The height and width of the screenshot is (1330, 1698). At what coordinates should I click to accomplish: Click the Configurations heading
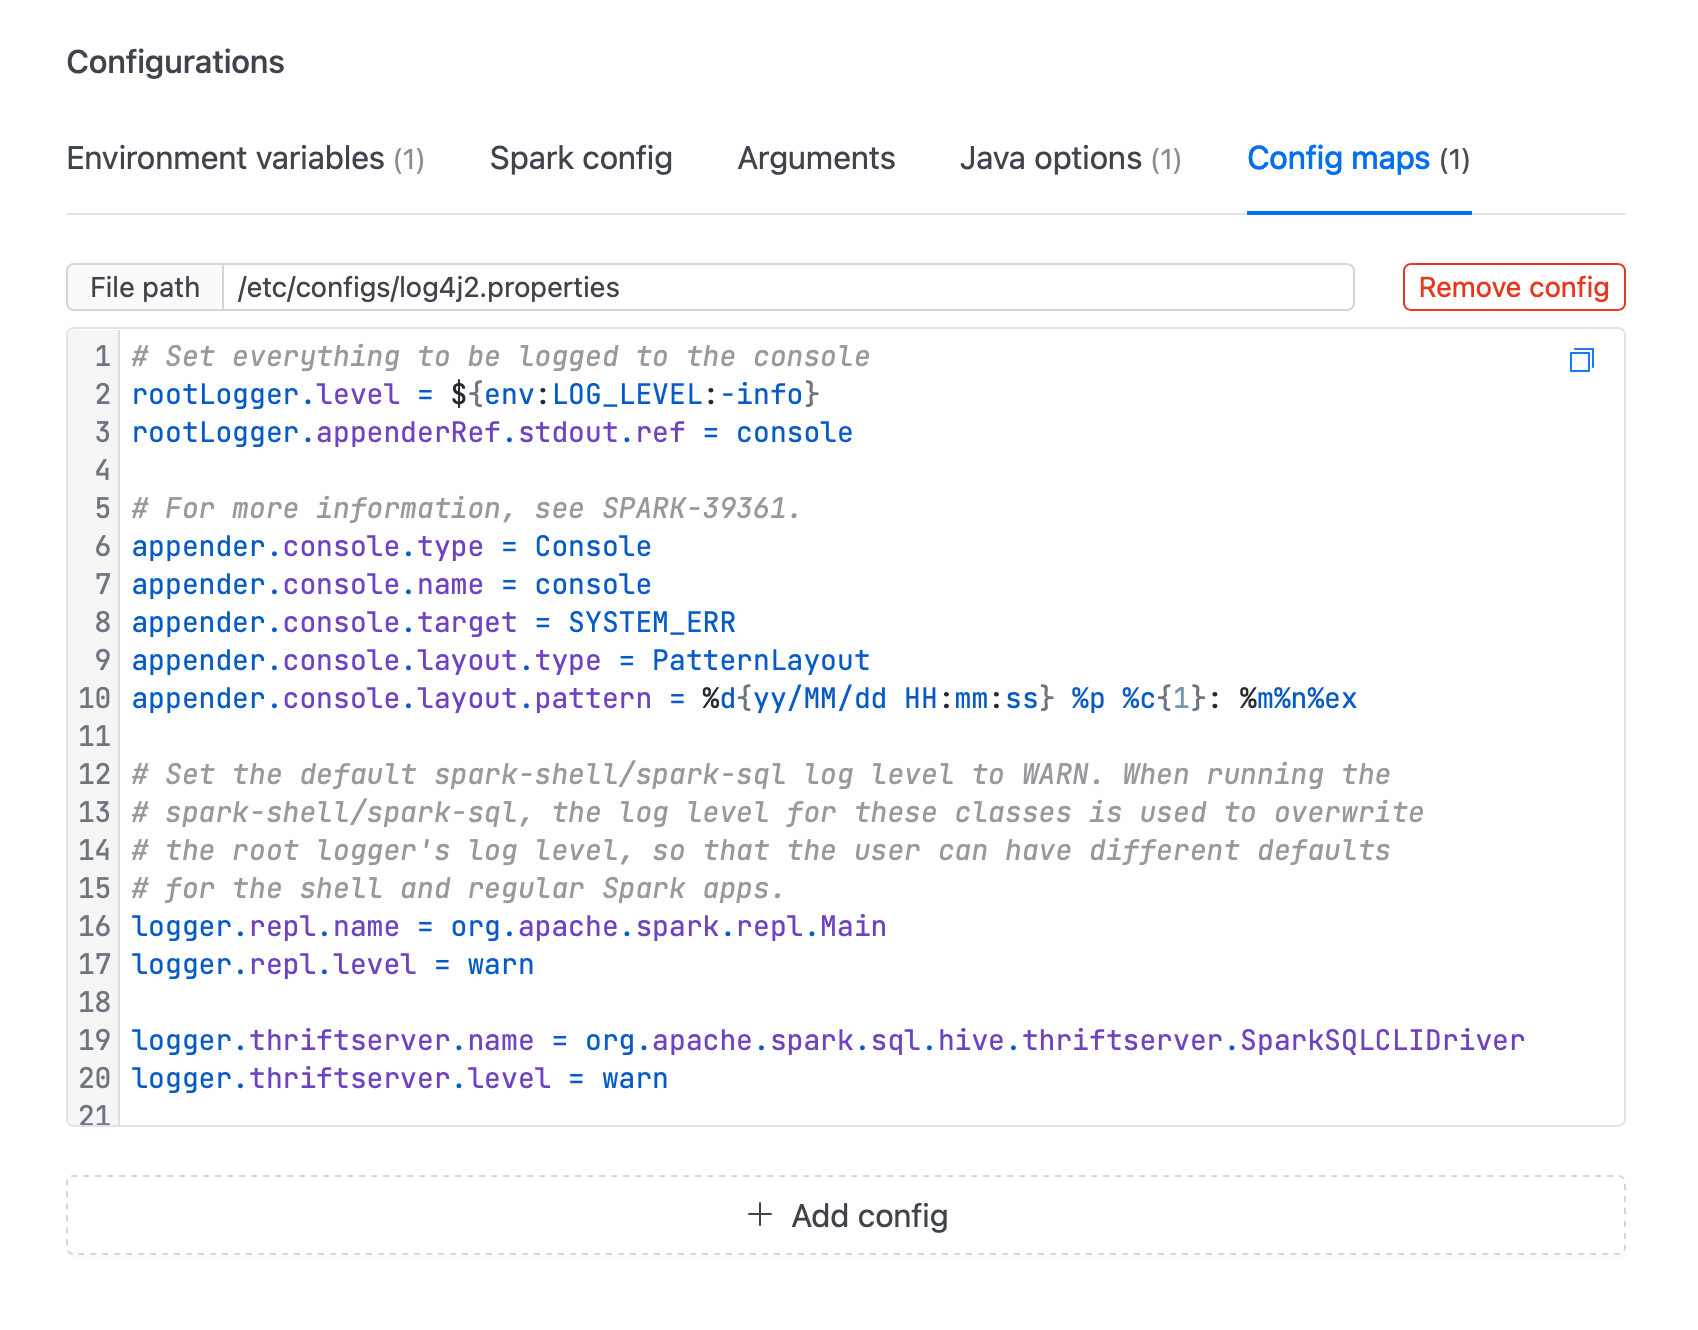[x=176, y=62]
